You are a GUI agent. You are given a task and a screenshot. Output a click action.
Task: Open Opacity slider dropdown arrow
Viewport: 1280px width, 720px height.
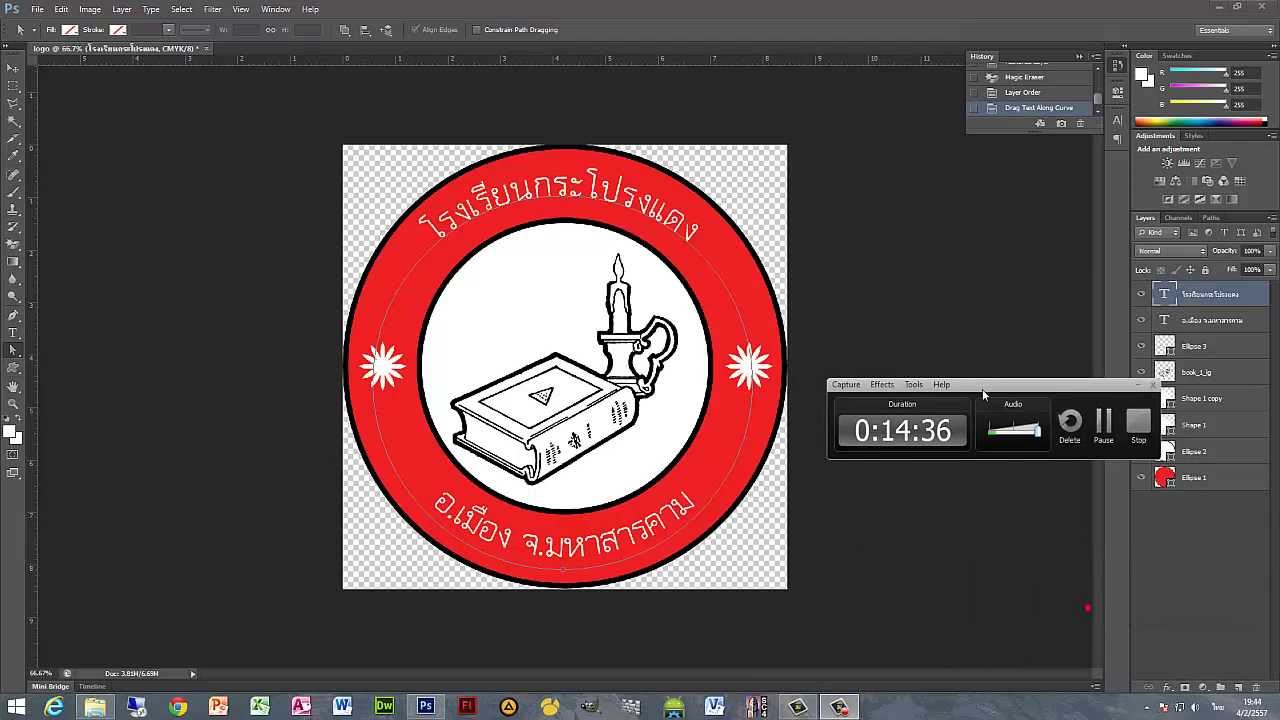coord(1270,251)
